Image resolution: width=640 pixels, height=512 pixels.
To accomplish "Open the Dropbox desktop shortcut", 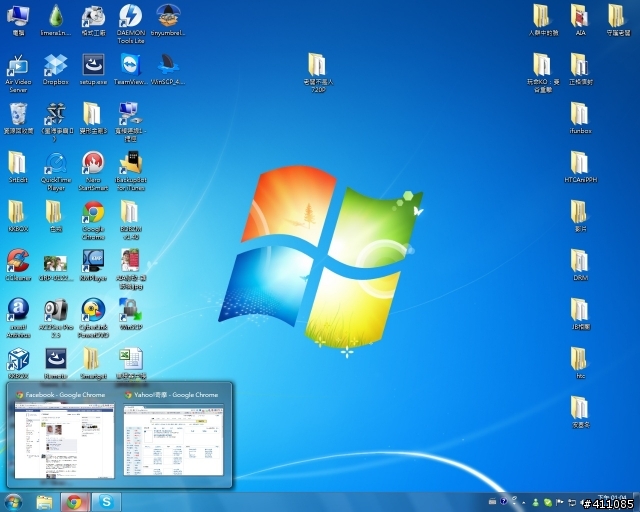I will point(56,69).
